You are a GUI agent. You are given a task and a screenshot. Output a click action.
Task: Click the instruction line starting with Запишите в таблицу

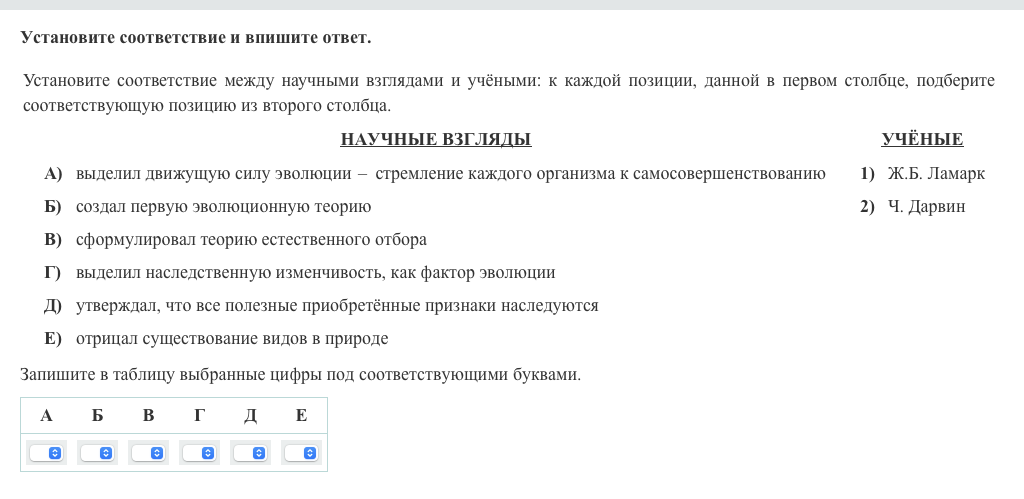[300, 375]
